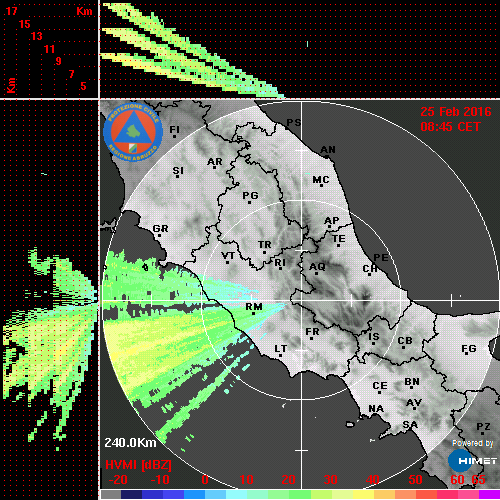Click the PE province label on the map
This screenshot has width=500, height=500.
381,258
